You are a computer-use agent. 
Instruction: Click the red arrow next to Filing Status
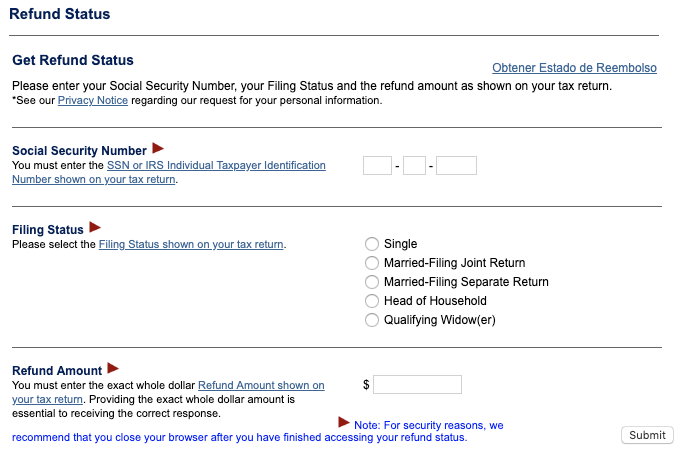tap(95, 227)
